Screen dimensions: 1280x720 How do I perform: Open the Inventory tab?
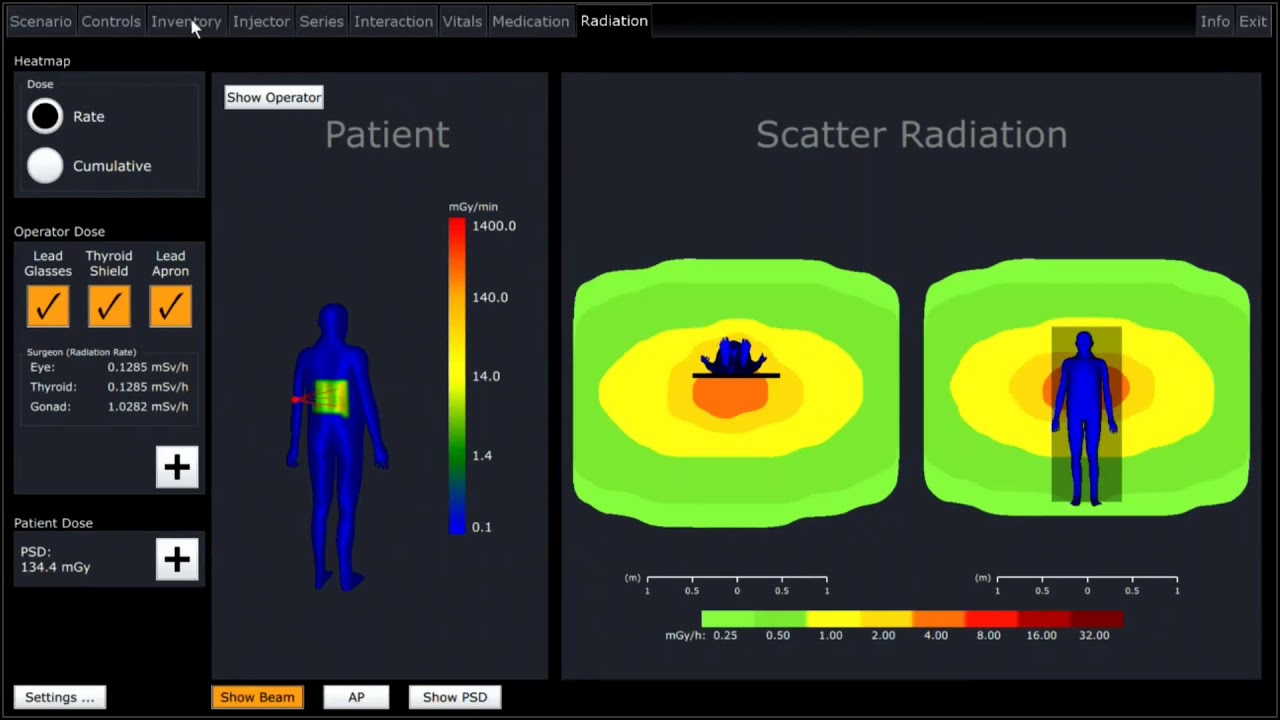pyautogui.click(x=186, y=21)
